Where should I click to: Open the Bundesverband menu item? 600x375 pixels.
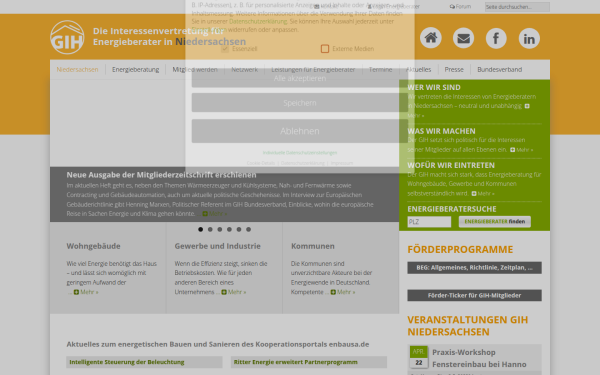(x=499, y=69)
